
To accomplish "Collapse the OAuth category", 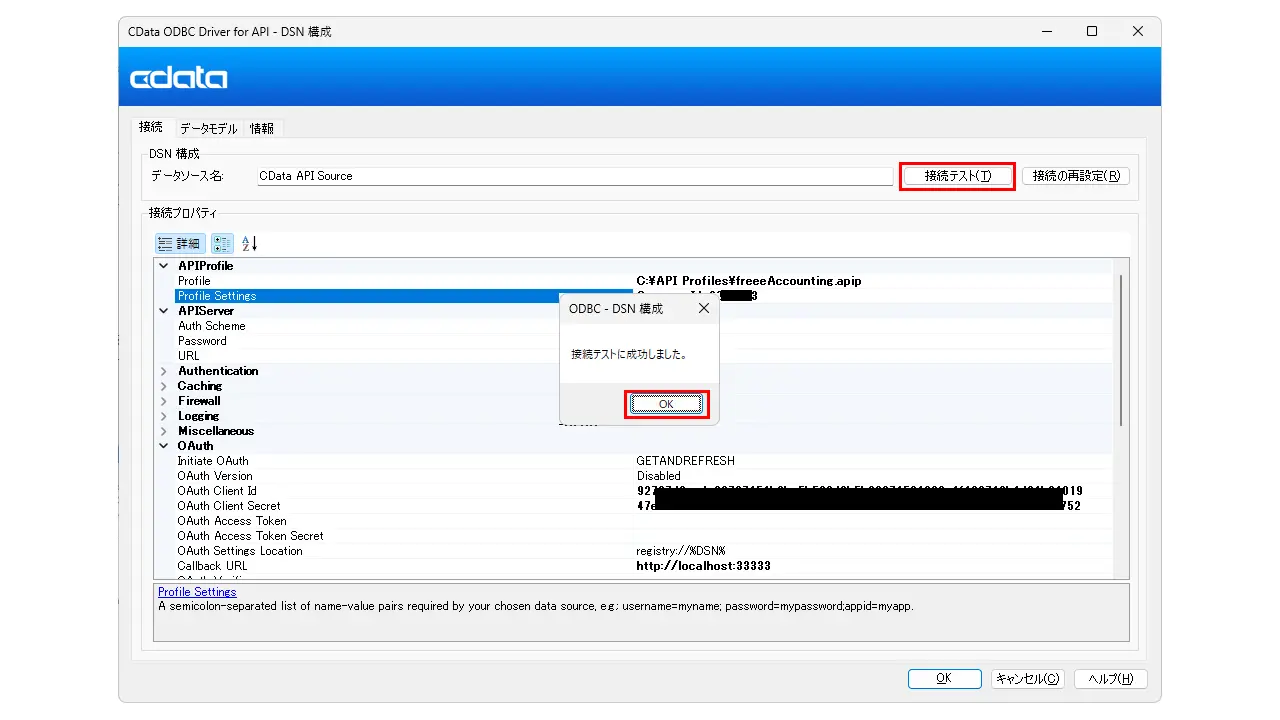I will 164,446.
